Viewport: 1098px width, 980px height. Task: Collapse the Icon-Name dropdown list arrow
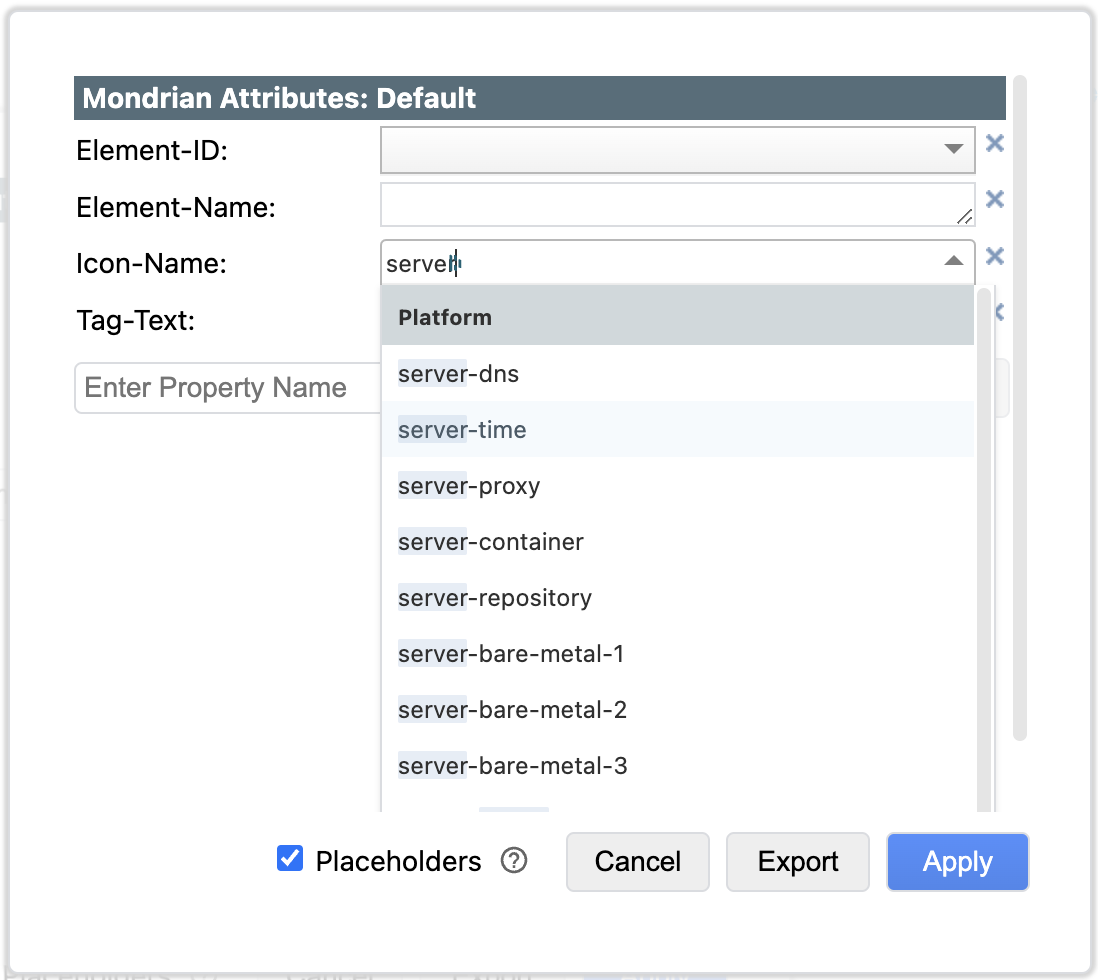[x=953, y=261]
